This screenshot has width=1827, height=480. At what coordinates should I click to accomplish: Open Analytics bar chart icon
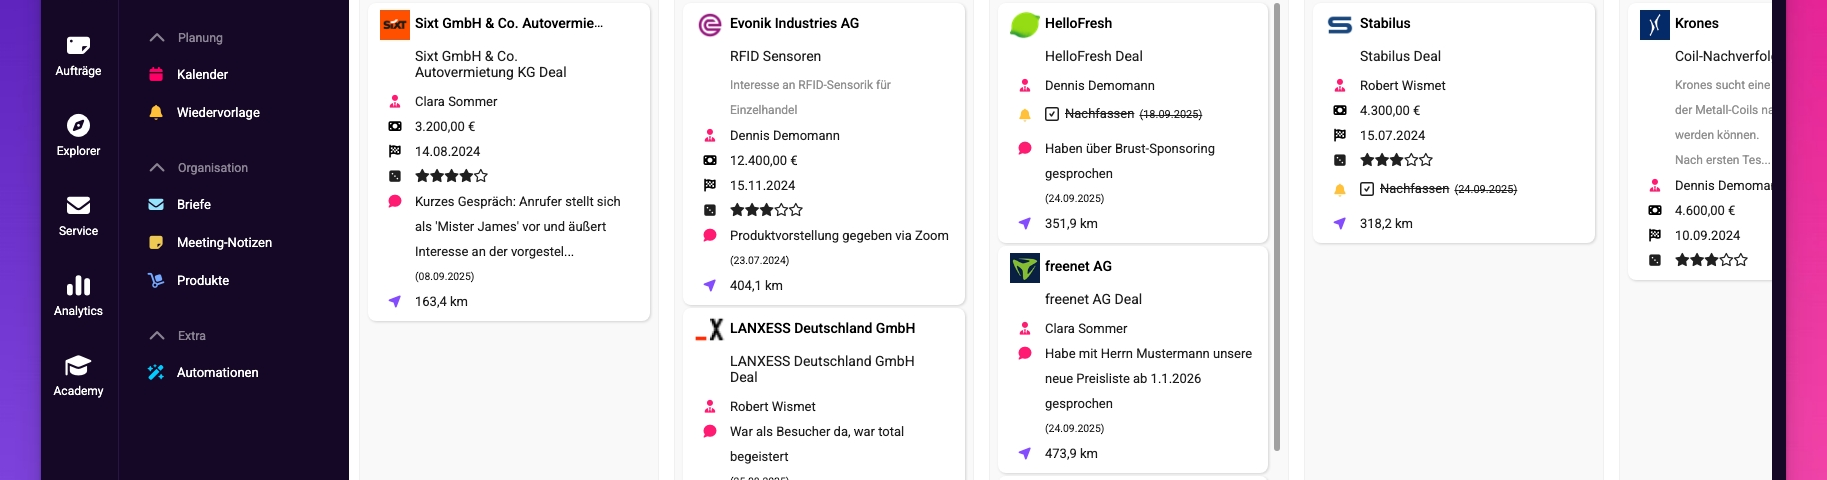tap(78, 286)
